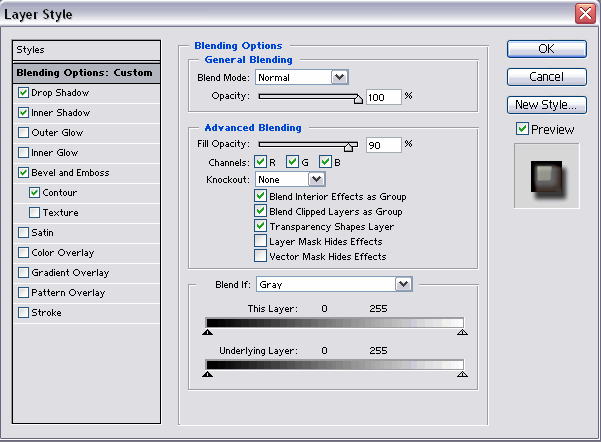The height and width of the screenshot is (442, 601).
Task: Enable the Satin checkbox
Action: coord(23,233)
